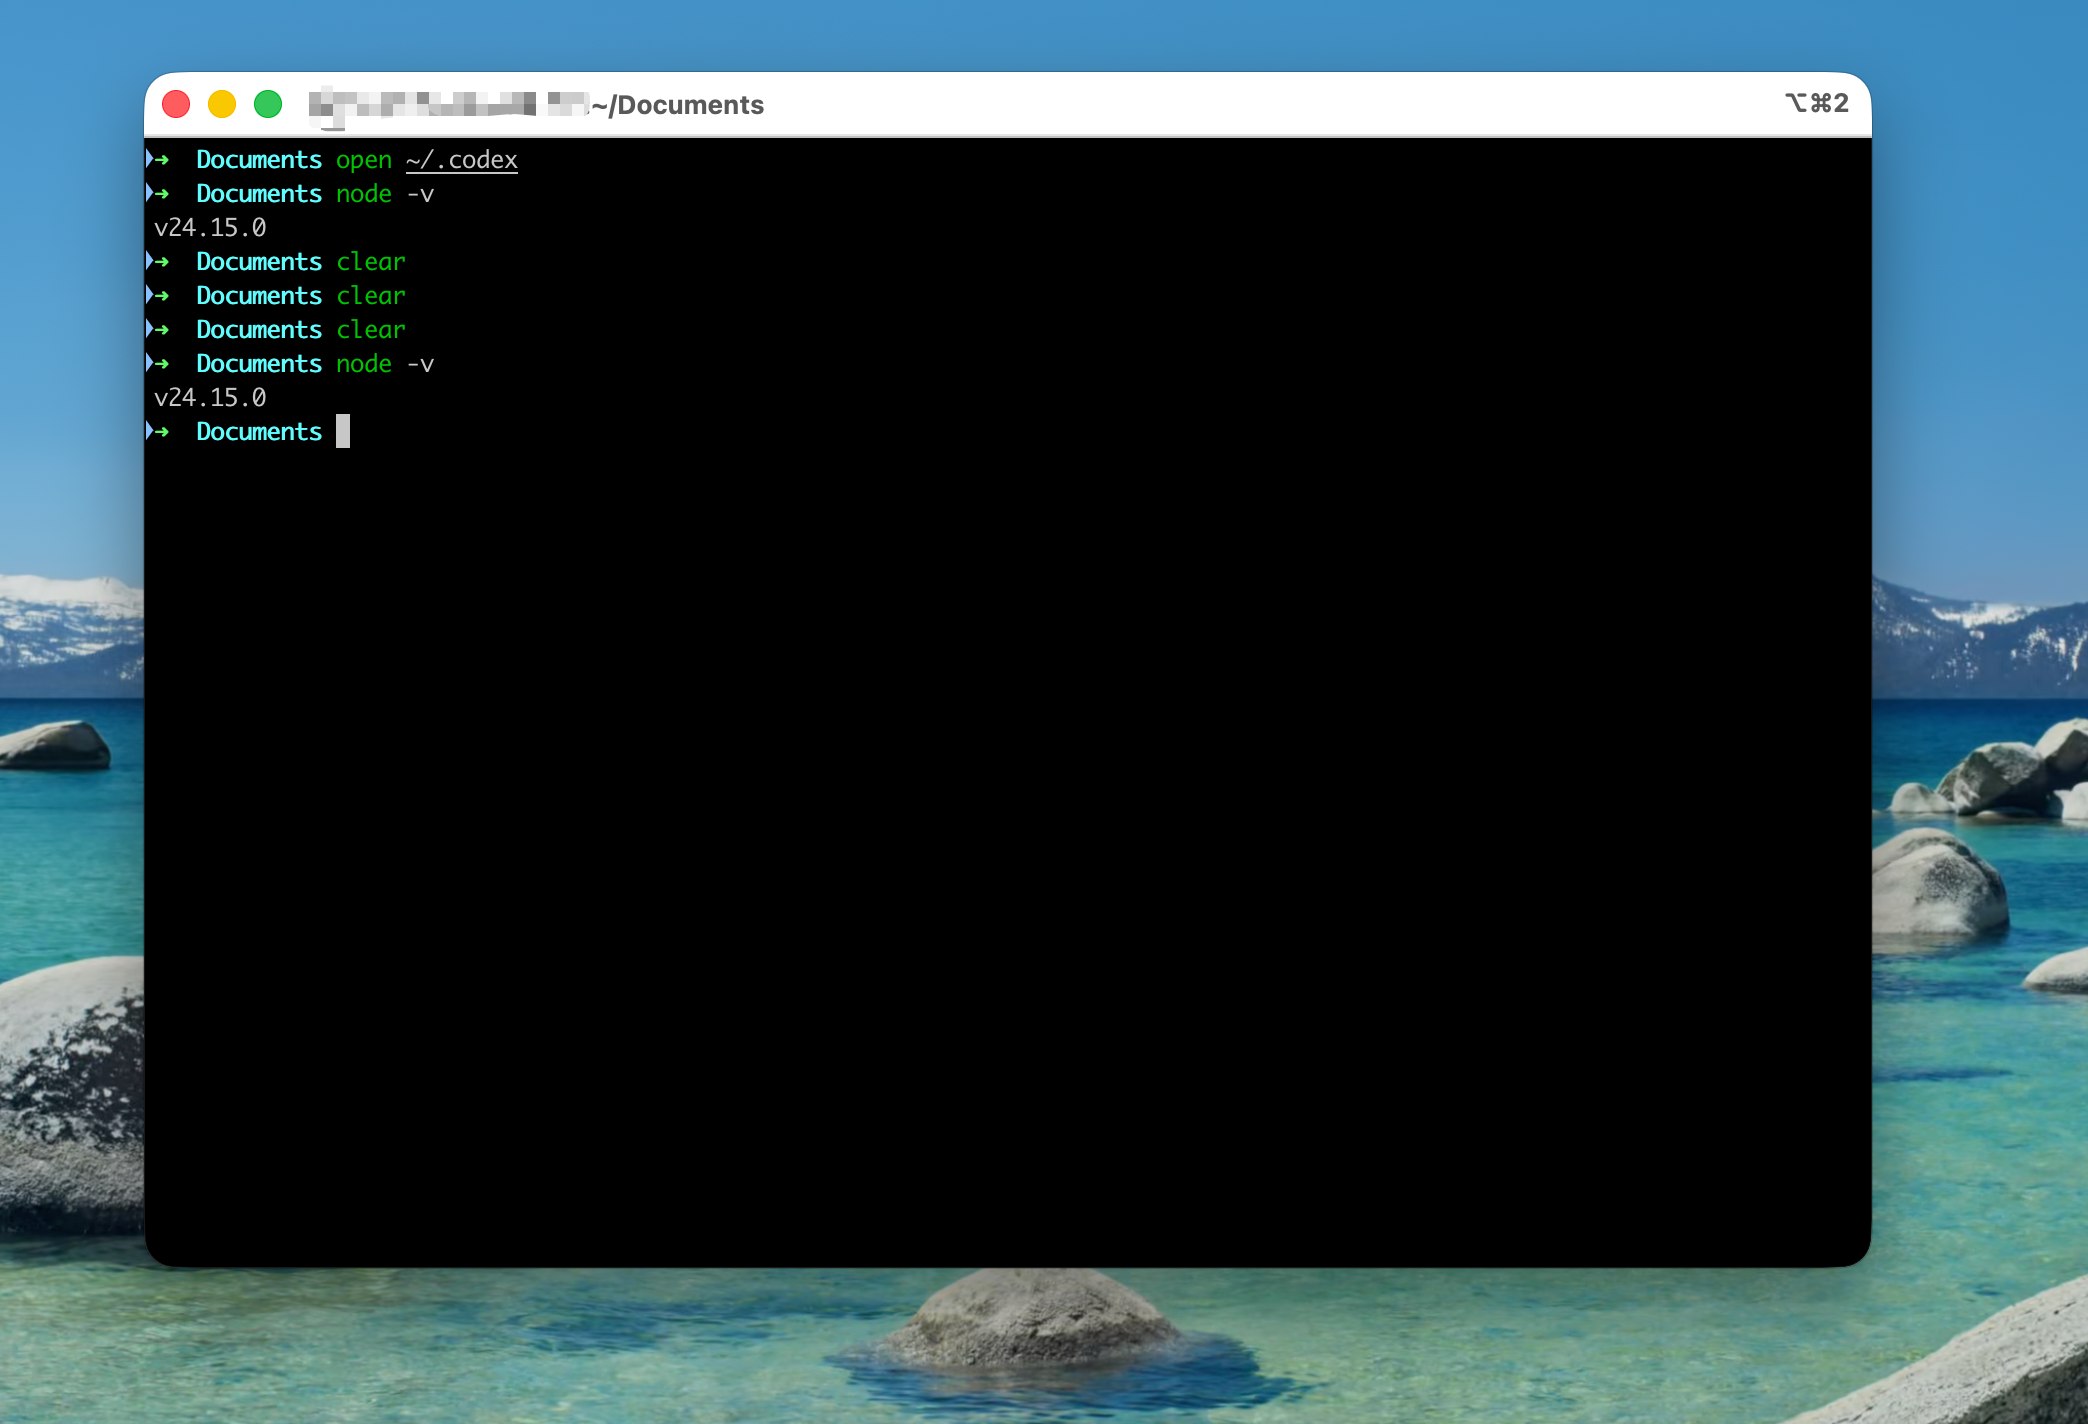
Task: Click 'Documents' before the open command
Action: [259, 160]
